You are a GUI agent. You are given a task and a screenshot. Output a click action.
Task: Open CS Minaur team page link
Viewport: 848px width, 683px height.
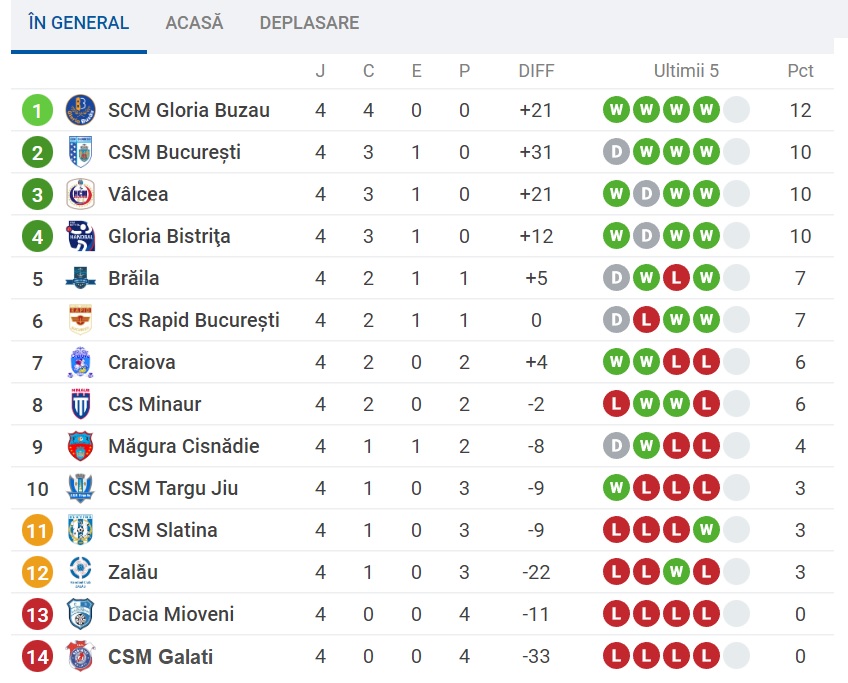[x=154, y=404]
